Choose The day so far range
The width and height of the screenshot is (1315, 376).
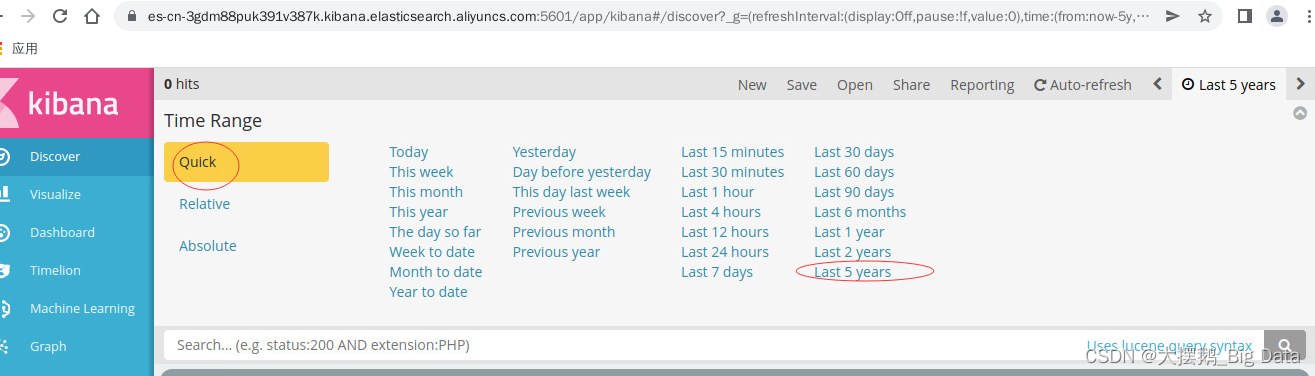coord(435,232)
